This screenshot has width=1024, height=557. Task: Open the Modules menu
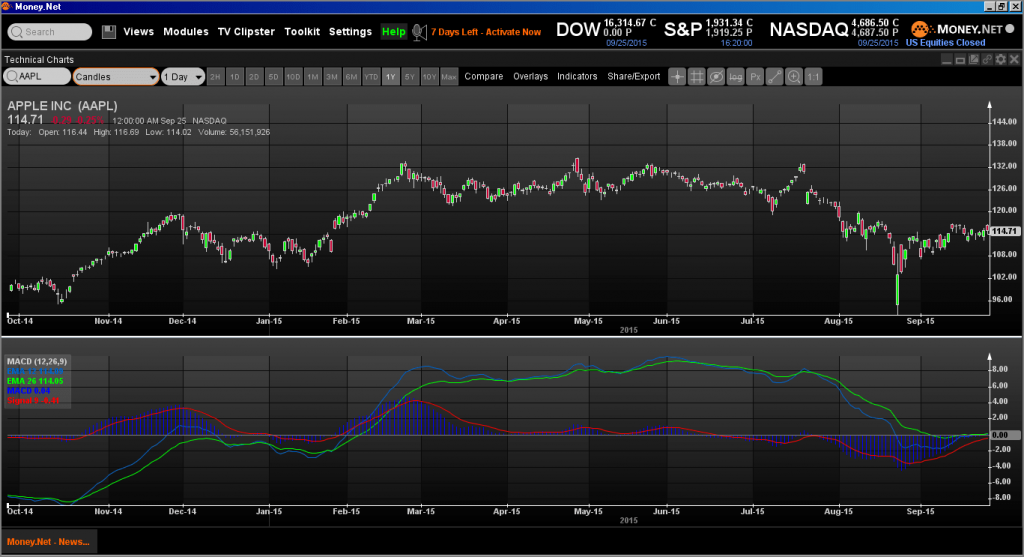coord(185,31)
